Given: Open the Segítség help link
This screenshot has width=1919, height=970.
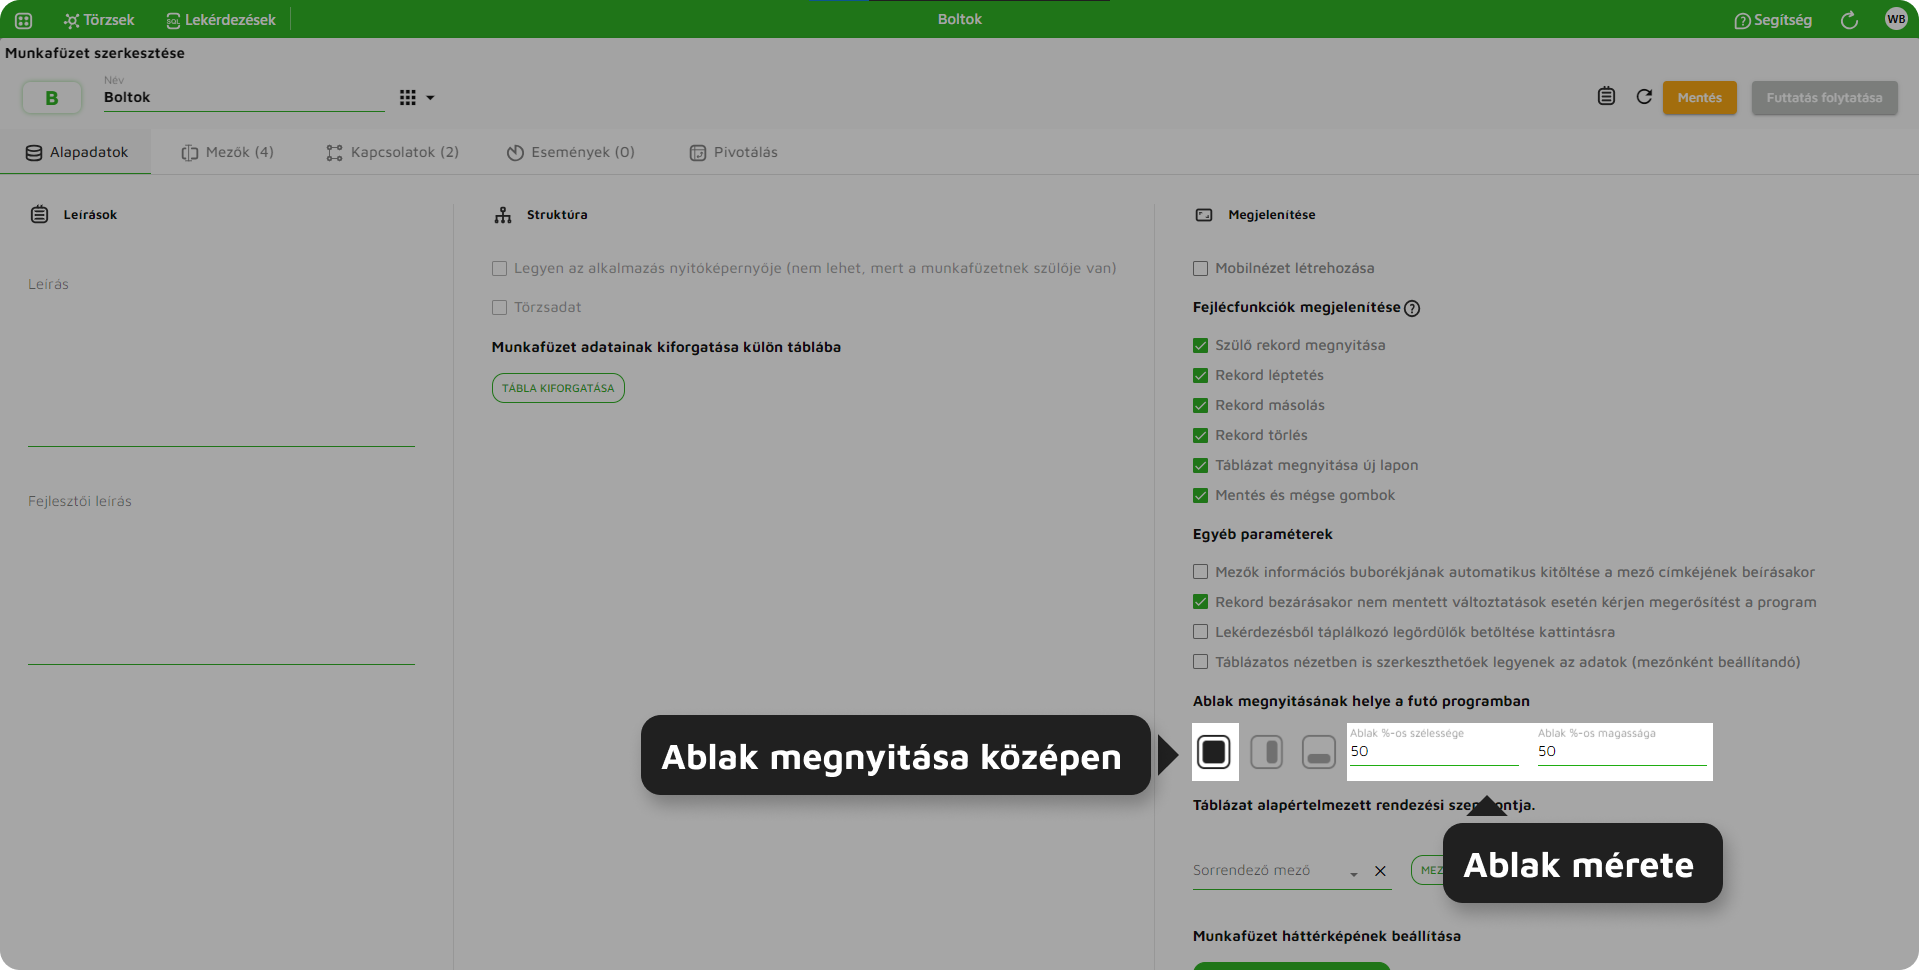Looking at the screenshot, I should tap(1773, 20).
